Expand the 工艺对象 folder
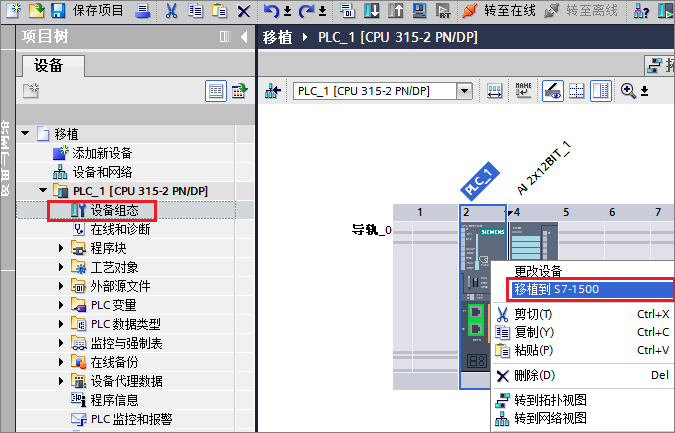This screenshot has height=433, width=675. coord(61,267)
